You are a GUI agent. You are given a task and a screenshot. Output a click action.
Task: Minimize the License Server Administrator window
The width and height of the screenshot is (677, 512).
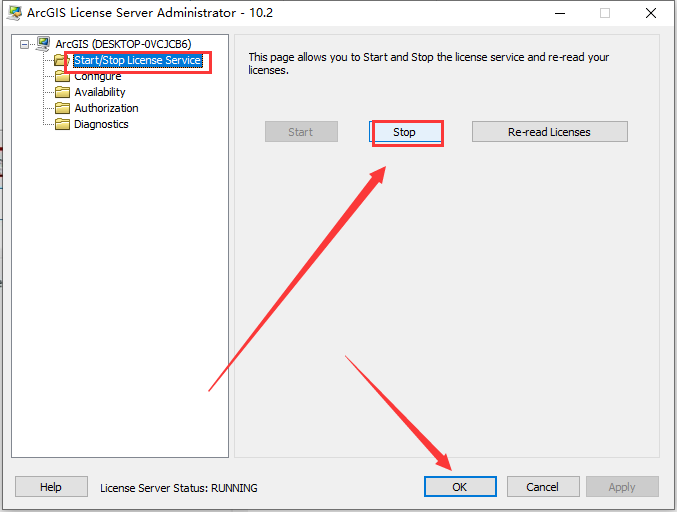coord(560,13)
